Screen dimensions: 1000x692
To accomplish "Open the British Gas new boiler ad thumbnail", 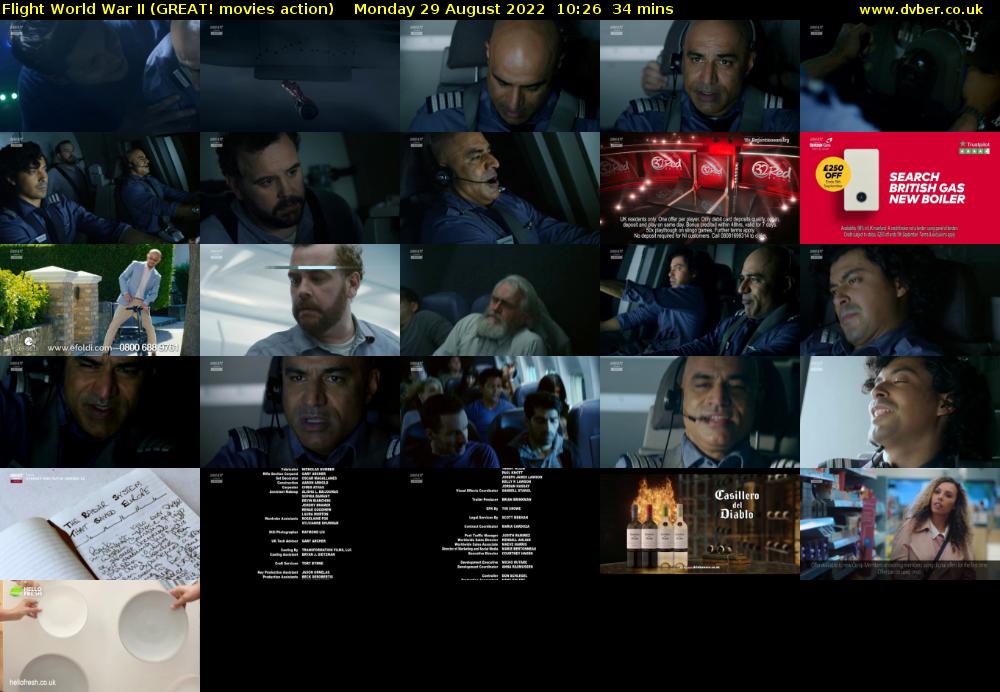I will click(900, 188).
